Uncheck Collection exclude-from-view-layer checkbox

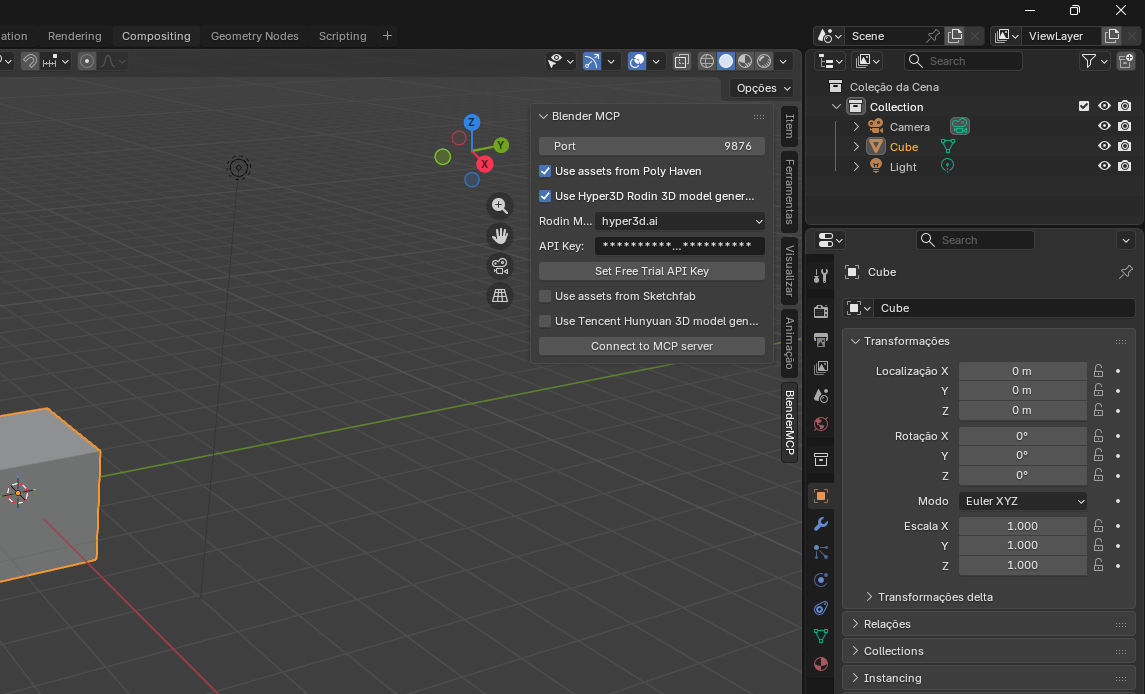tap(1084, 107)
